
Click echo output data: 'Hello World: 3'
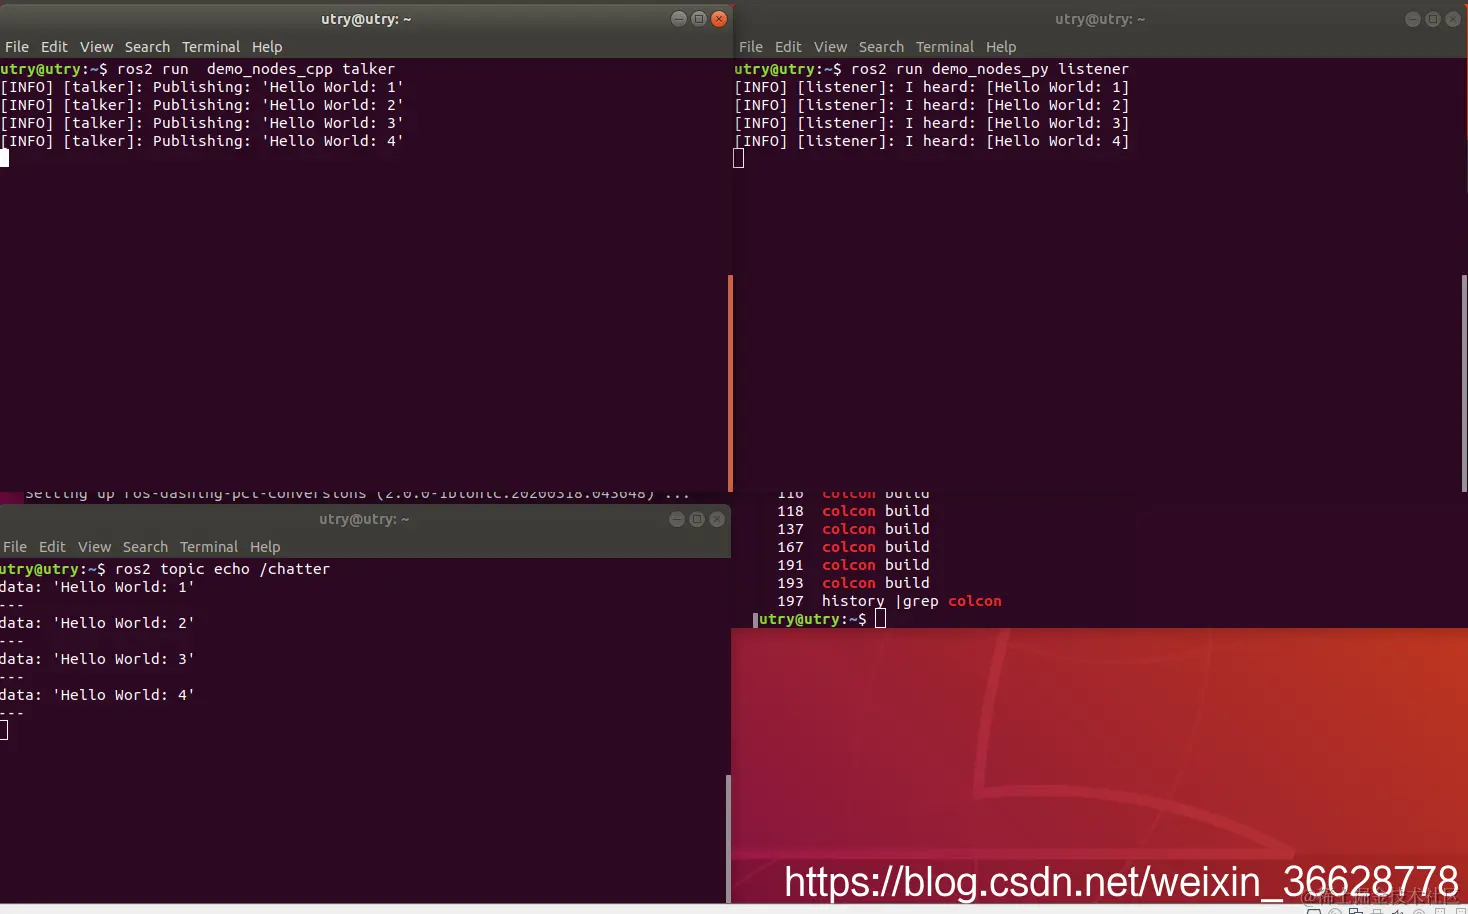tap(97, 659)
